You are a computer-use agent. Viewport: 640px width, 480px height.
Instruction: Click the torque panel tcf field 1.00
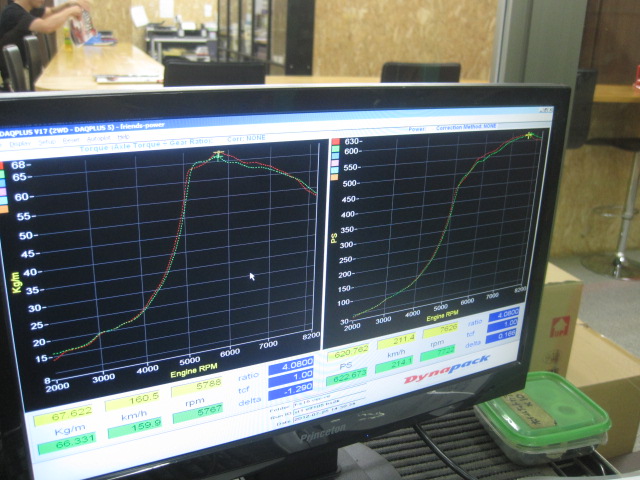point(291,377)
